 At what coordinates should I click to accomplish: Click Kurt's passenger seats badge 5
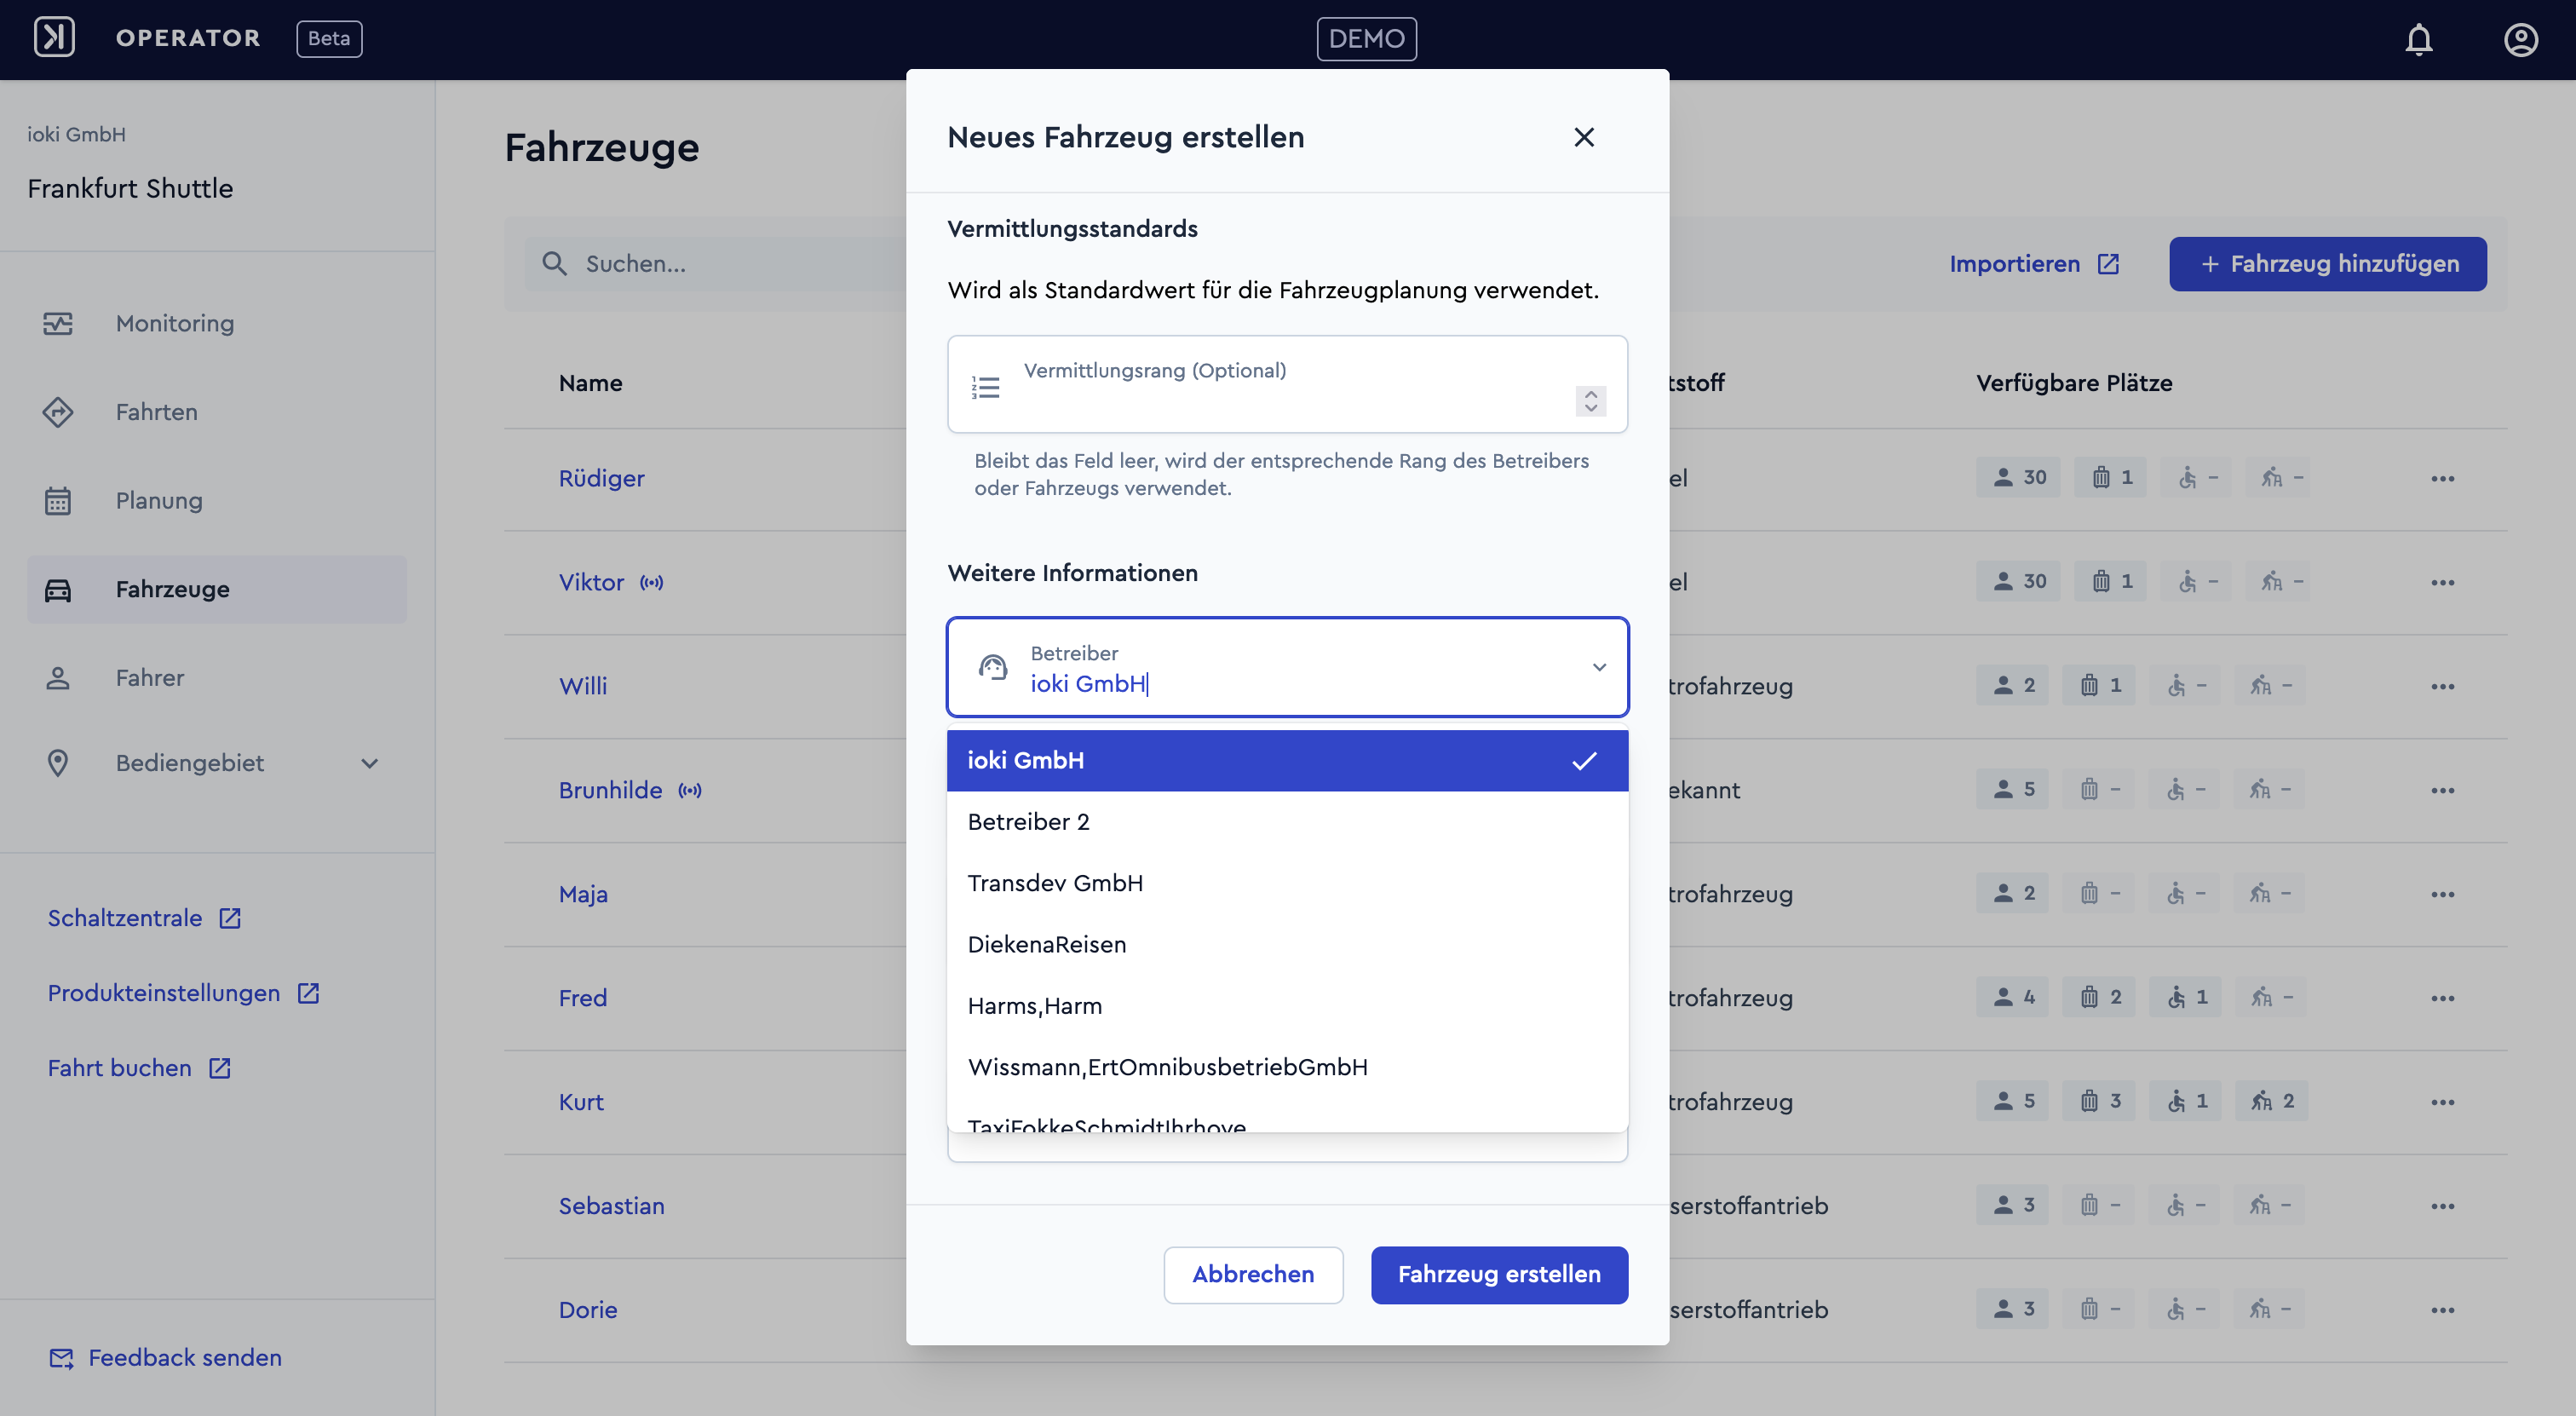tap(2012, 1101)
